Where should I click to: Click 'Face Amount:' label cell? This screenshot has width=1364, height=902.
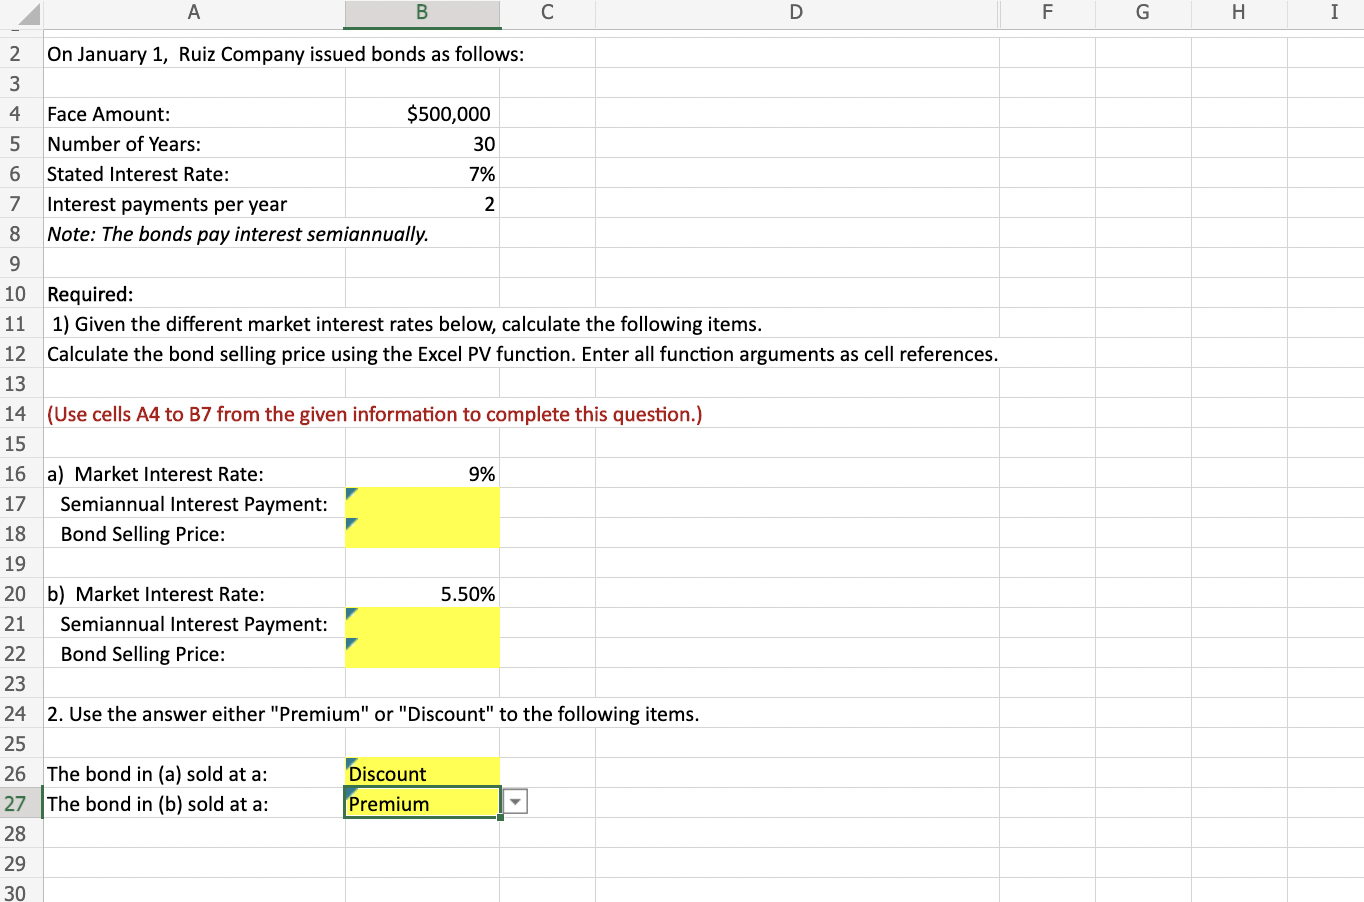coord(195,113)
